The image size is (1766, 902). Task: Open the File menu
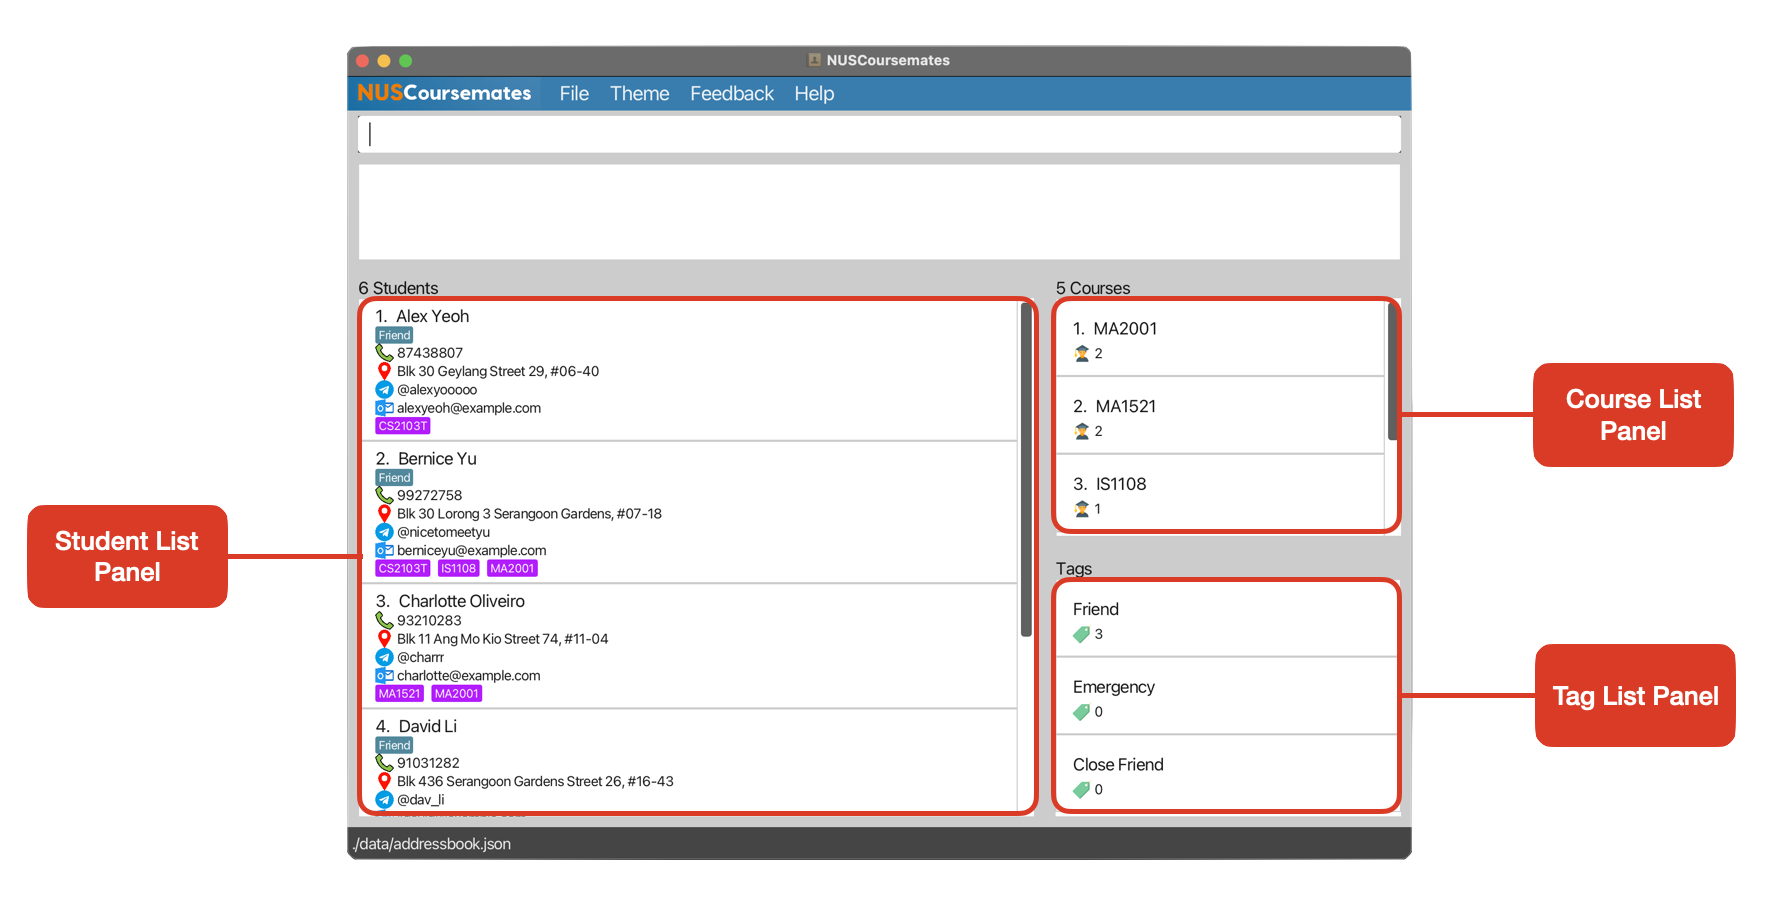point(574,93)
